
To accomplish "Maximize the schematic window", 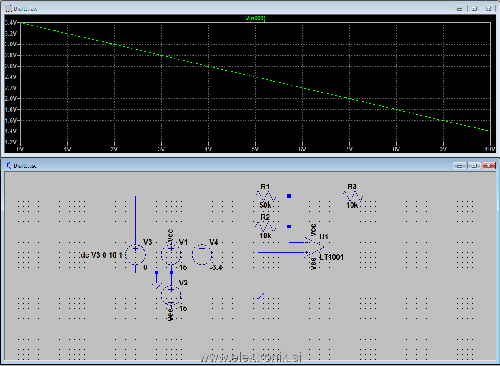I will coord(474,166).
